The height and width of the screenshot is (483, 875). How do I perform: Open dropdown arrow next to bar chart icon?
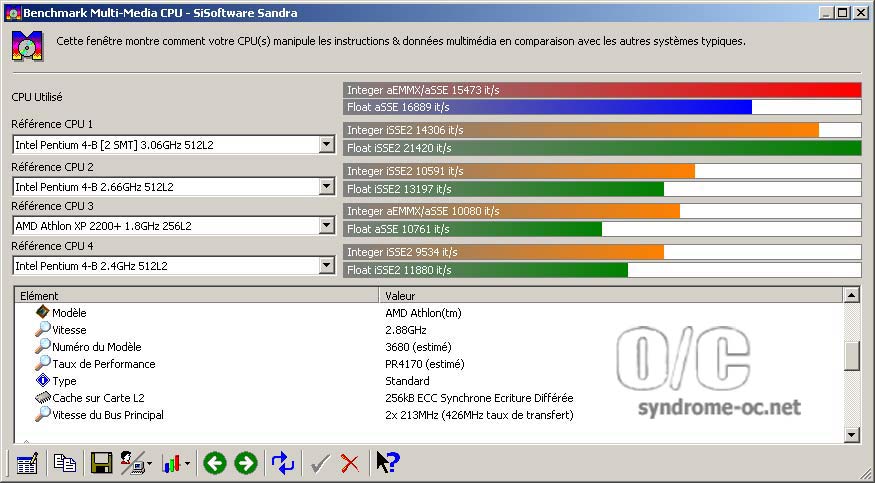(187, 463)
